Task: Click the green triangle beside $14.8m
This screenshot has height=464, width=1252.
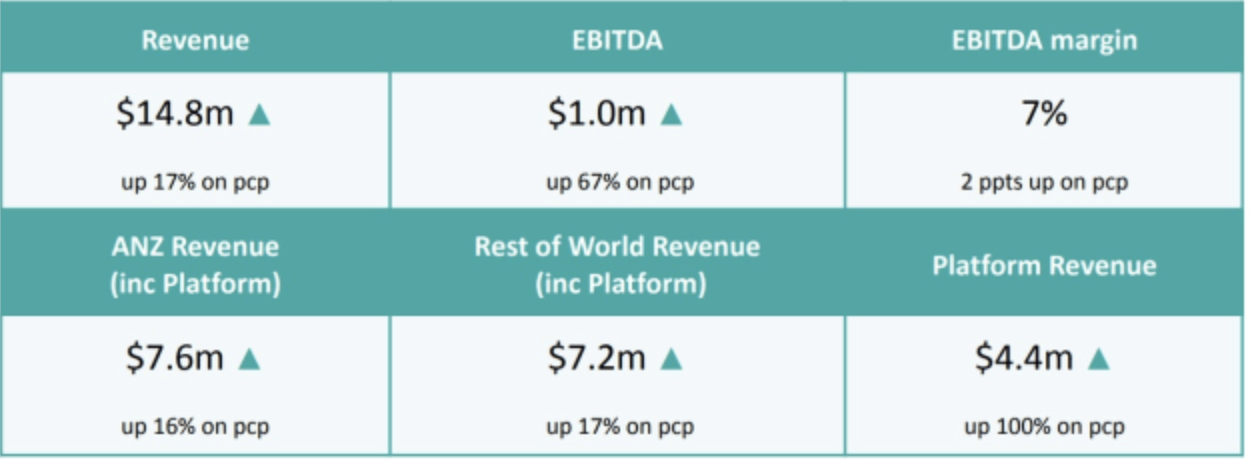Action: (x=260, y=116)
